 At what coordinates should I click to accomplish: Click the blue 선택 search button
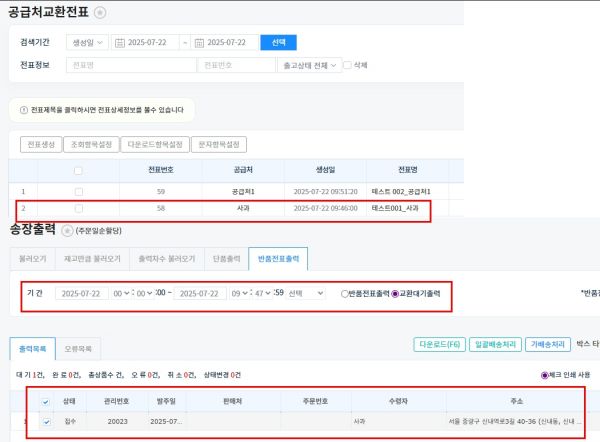pyautogui.click(x=278, y=43)
